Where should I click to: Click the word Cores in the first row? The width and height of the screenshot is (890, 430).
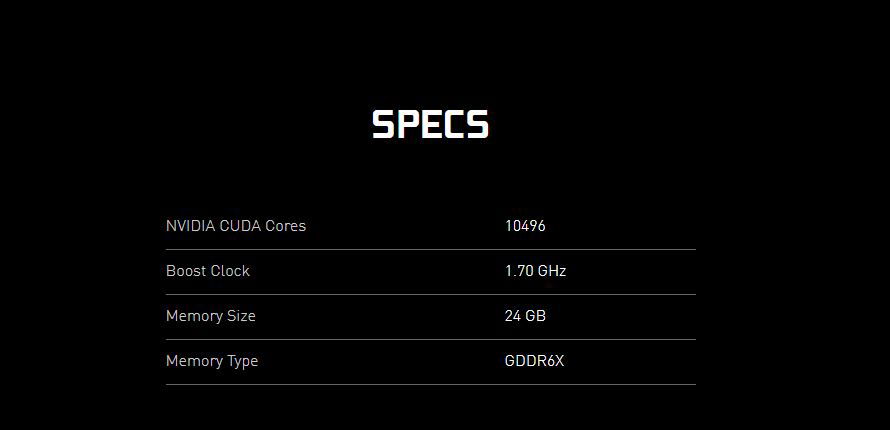(x=285, y=226)
